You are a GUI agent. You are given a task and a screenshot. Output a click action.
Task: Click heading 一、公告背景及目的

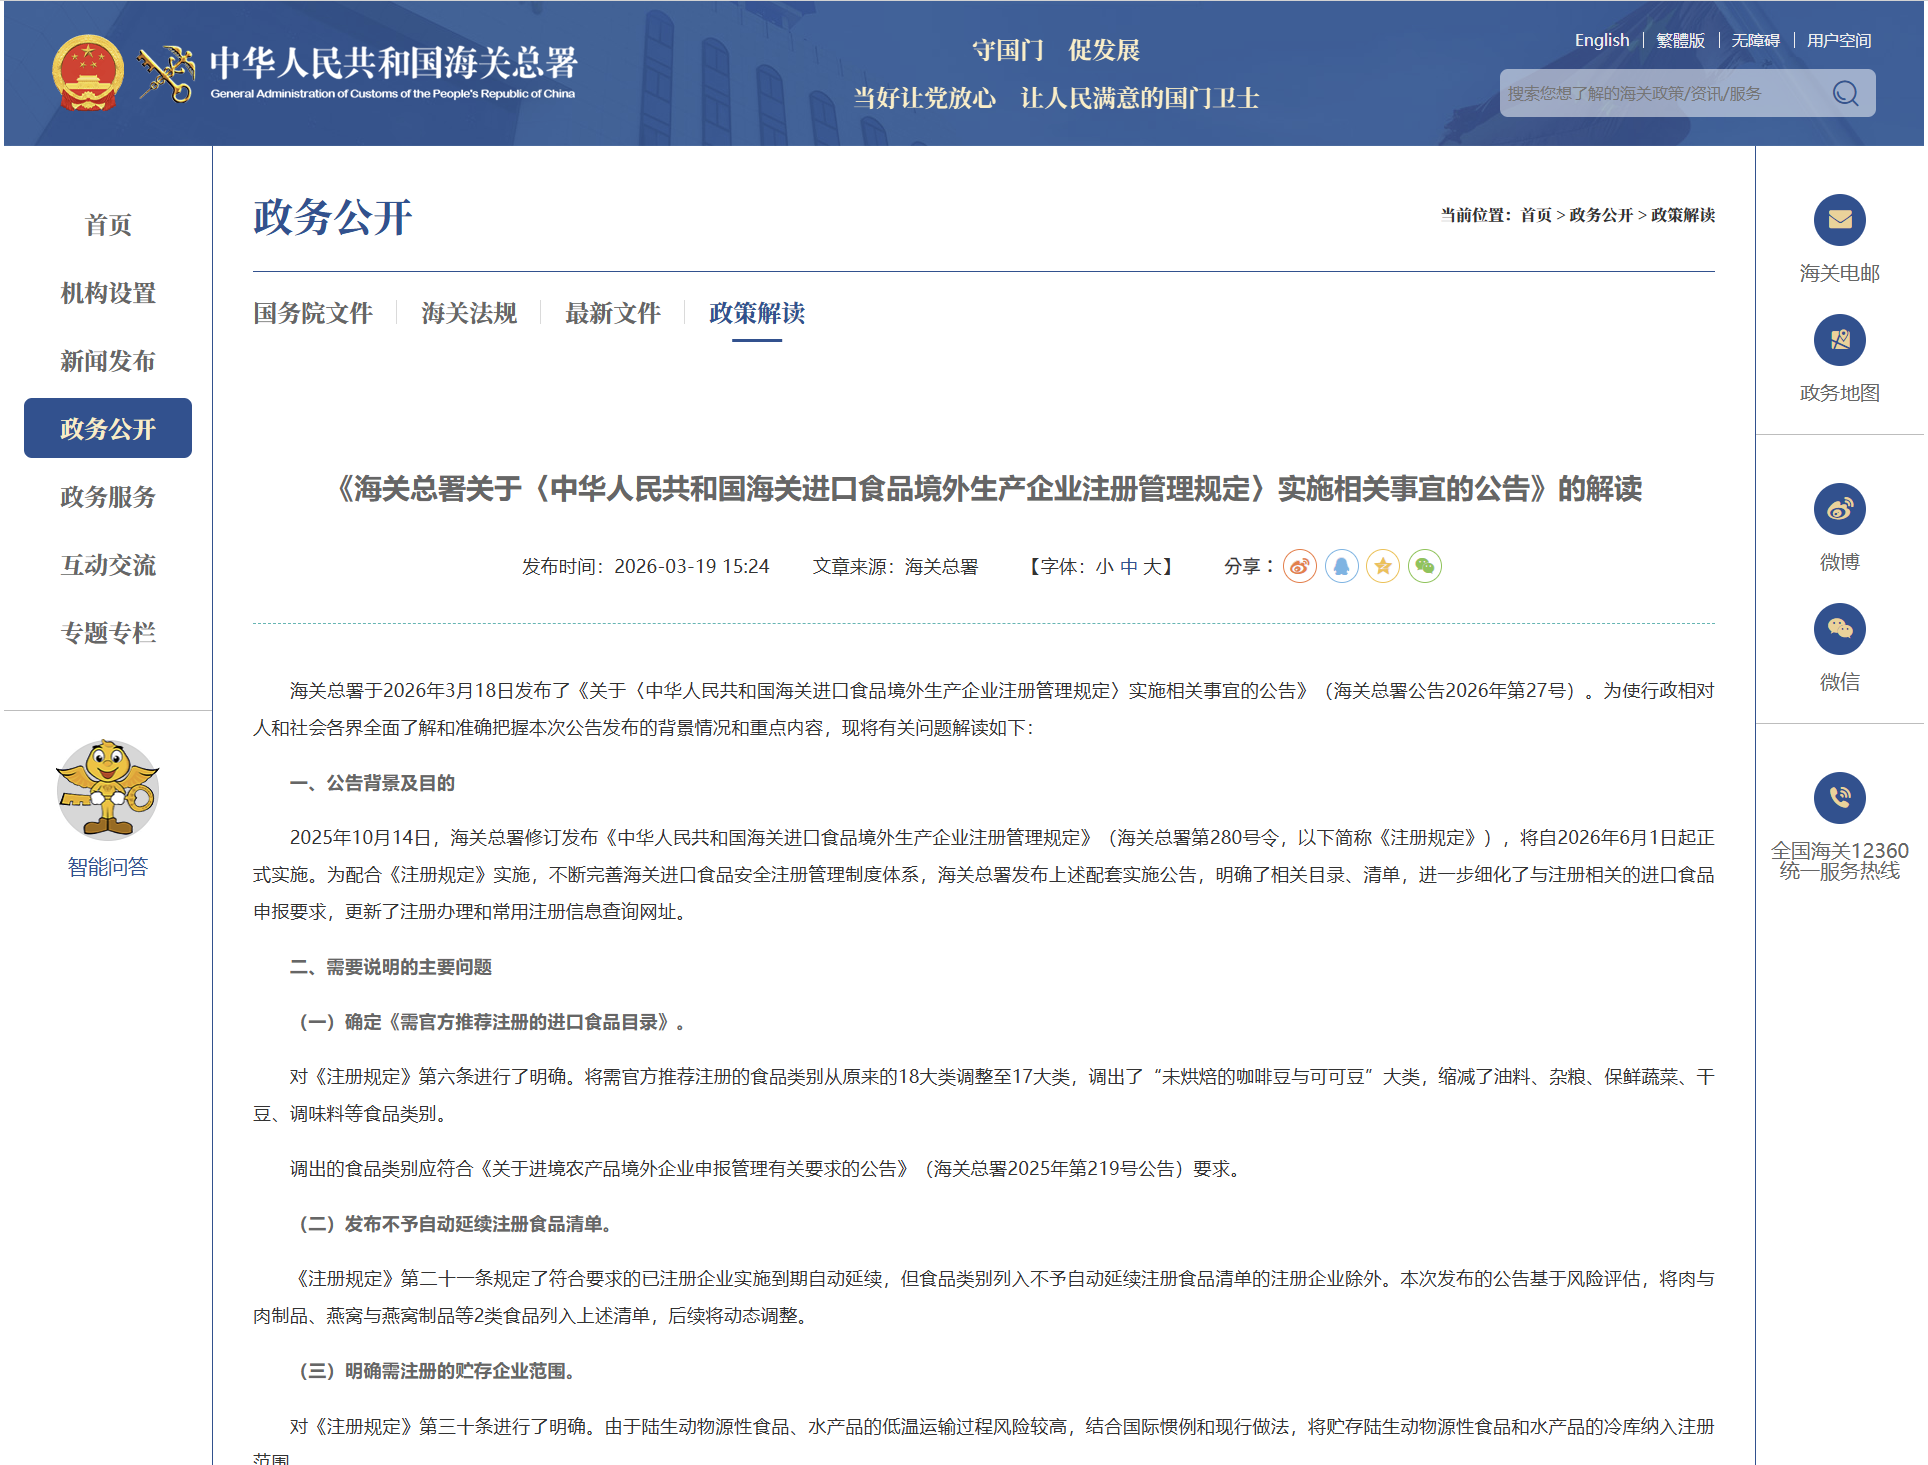tap(372, 783)
